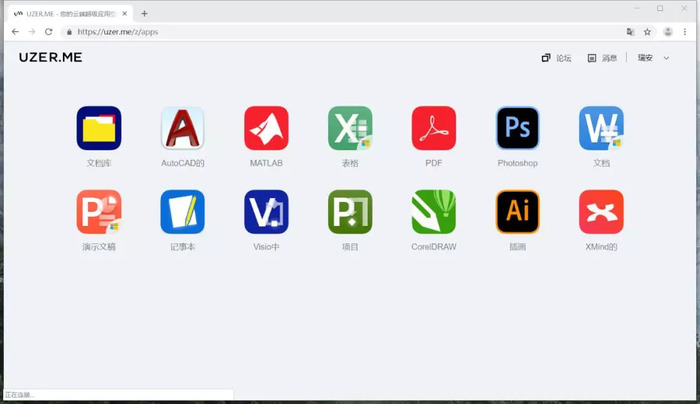Open the PDF Acrobat app
700x404 pixels.
pos(433,128)
